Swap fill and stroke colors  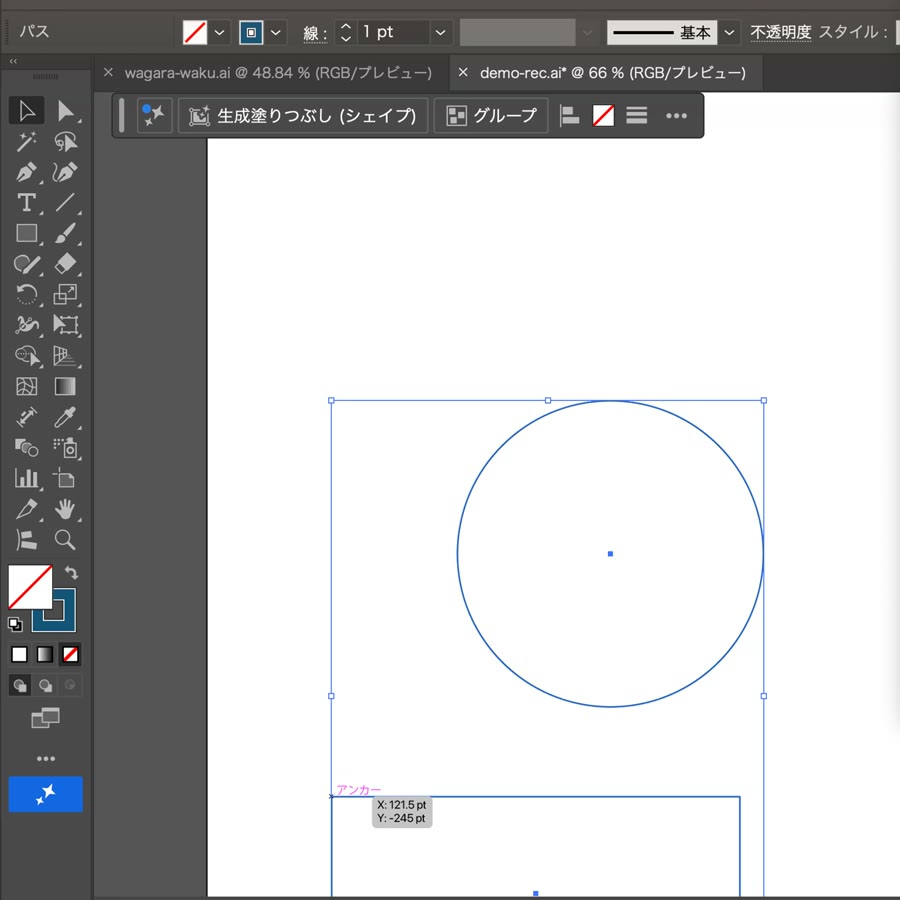click(x=71, y=572)
